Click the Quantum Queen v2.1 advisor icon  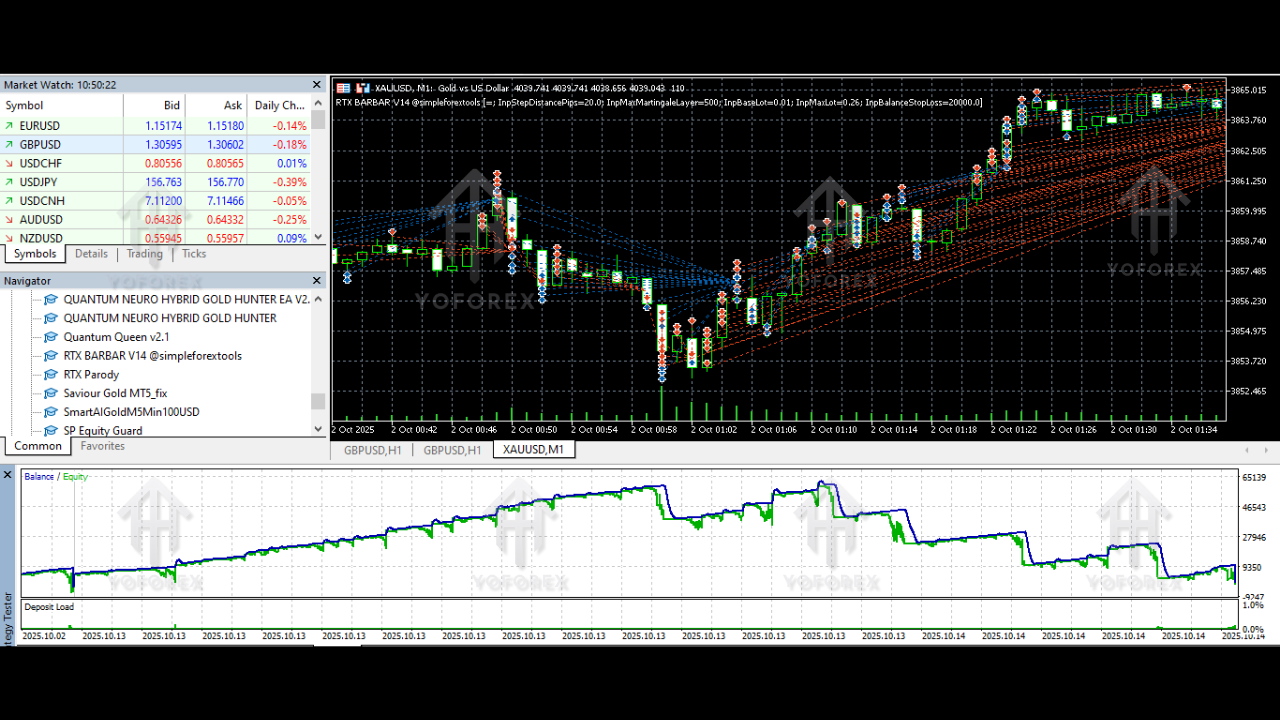click(51, 337)
